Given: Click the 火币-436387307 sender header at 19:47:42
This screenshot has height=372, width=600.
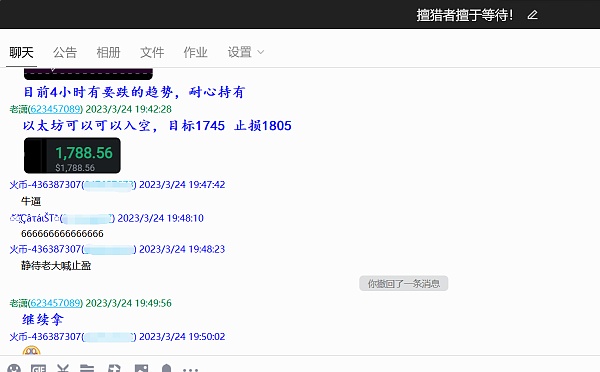Looking at the screenshot, I should [x=117, y=185].
